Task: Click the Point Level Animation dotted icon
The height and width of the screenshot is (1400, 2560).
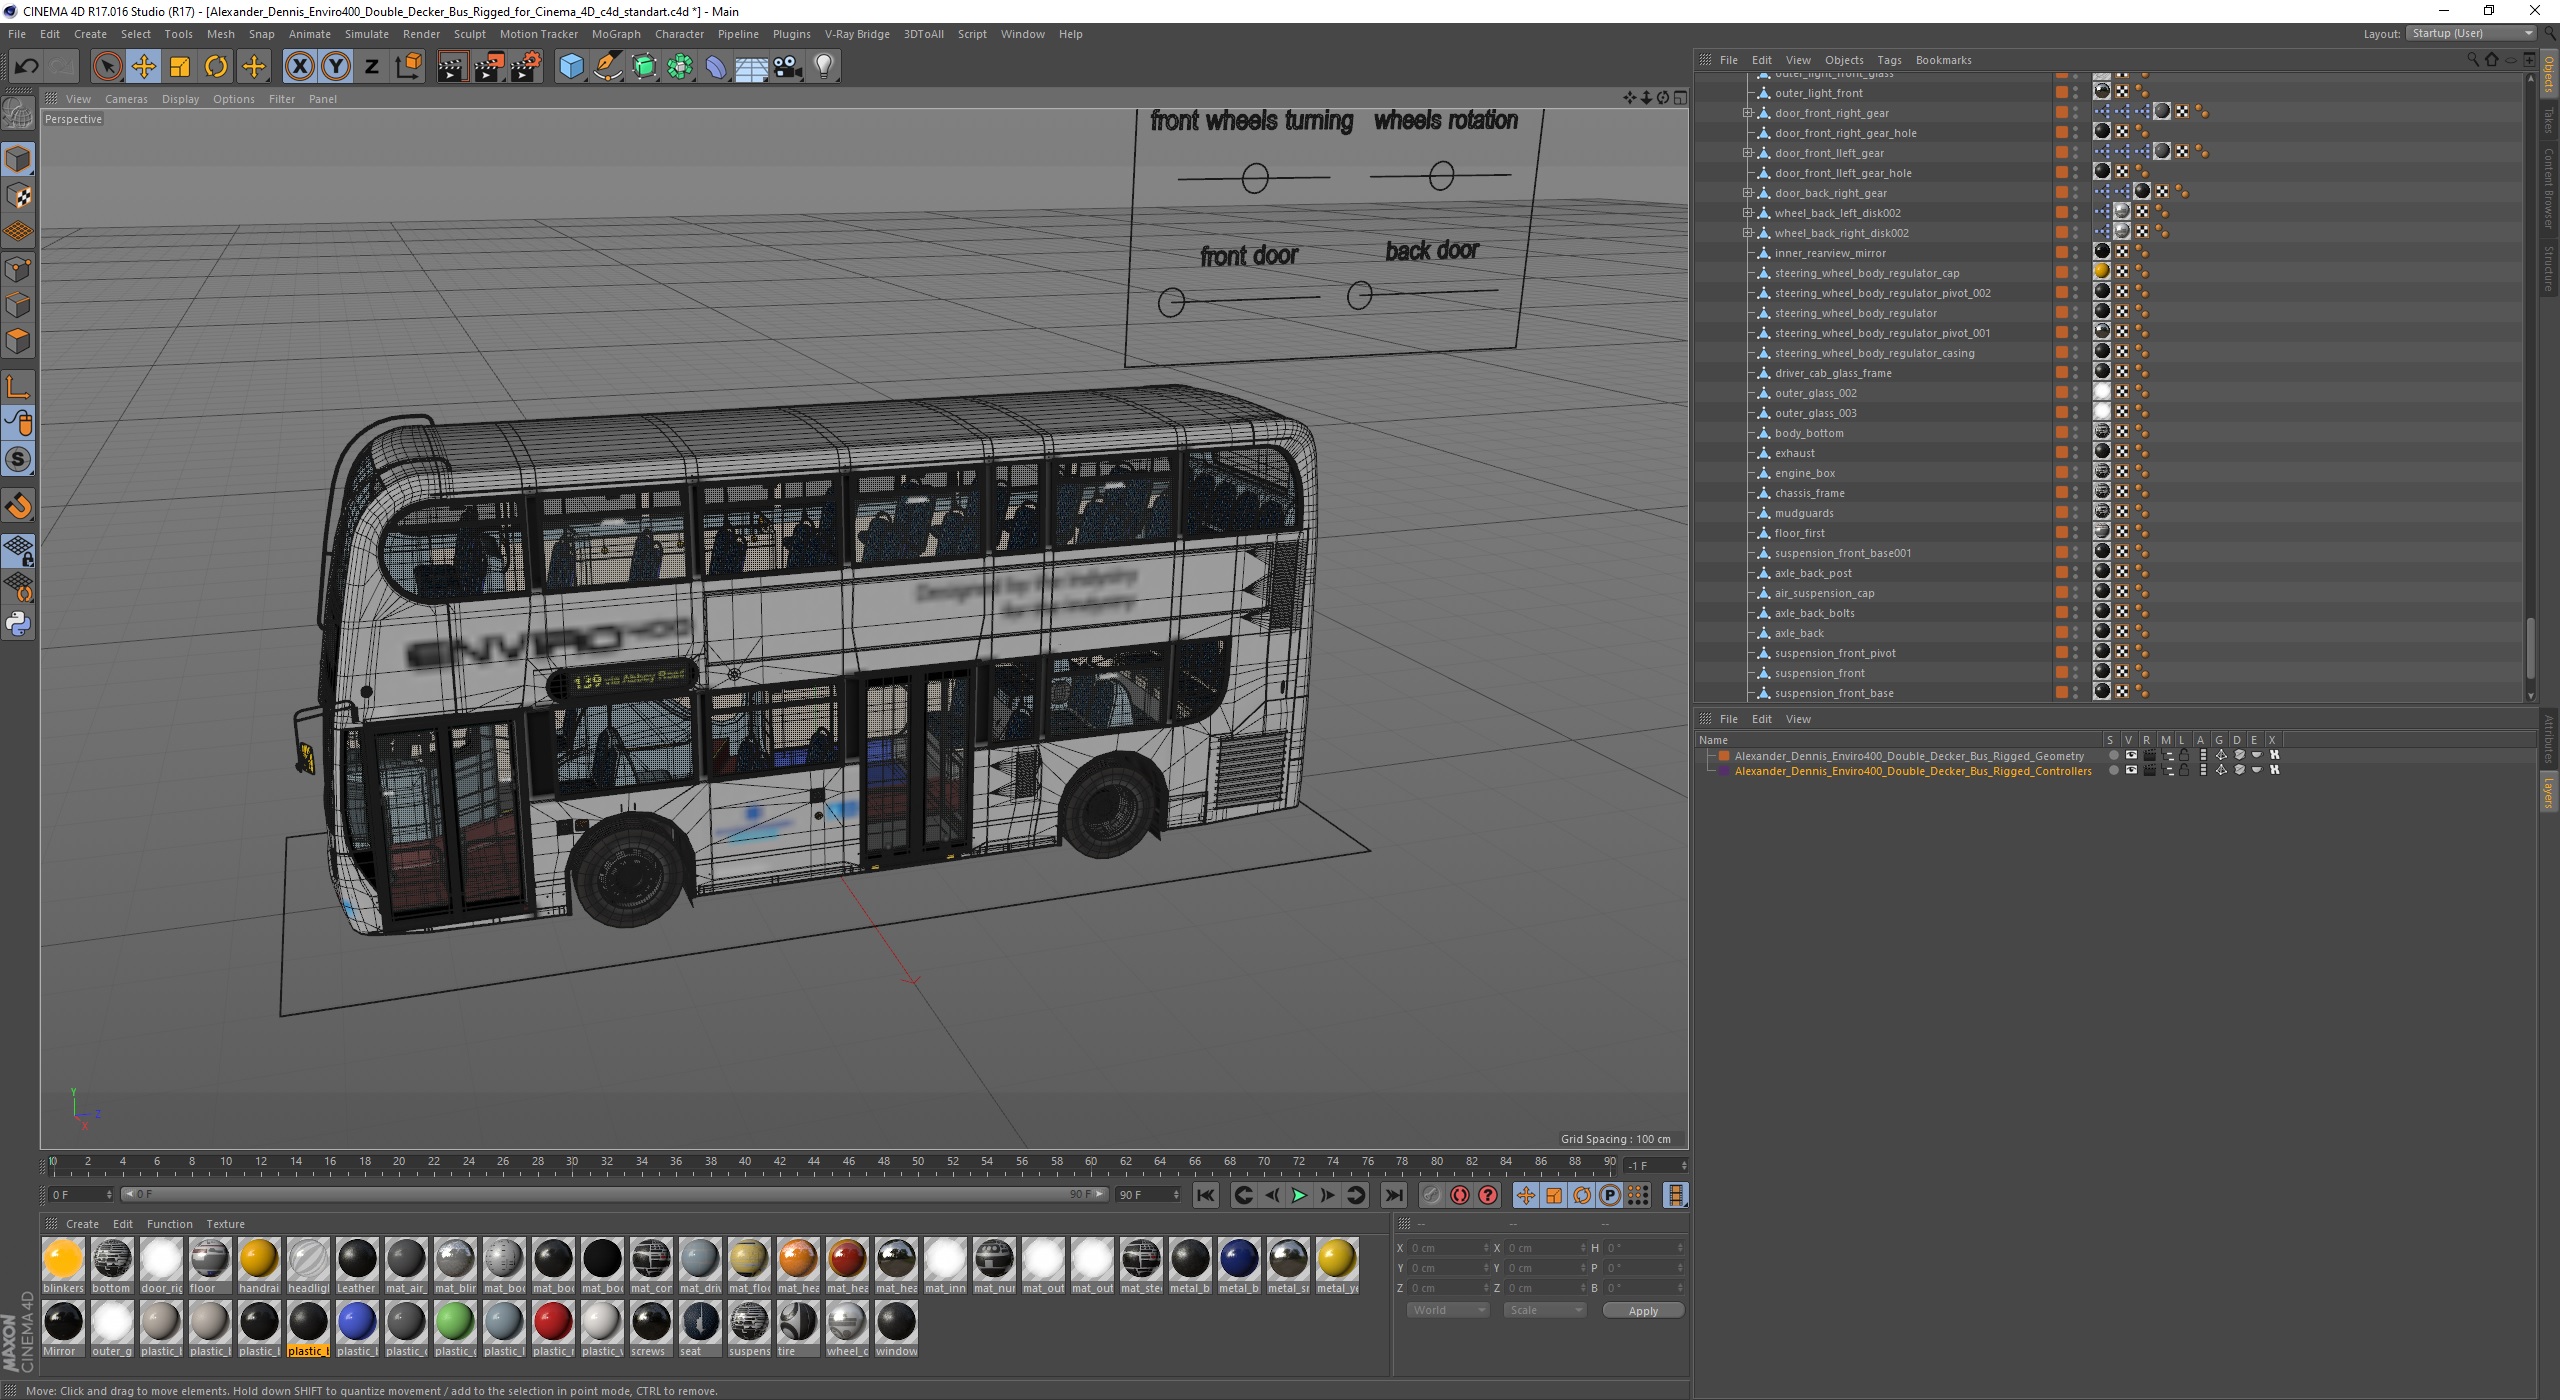Action: coord(1638,1195)
